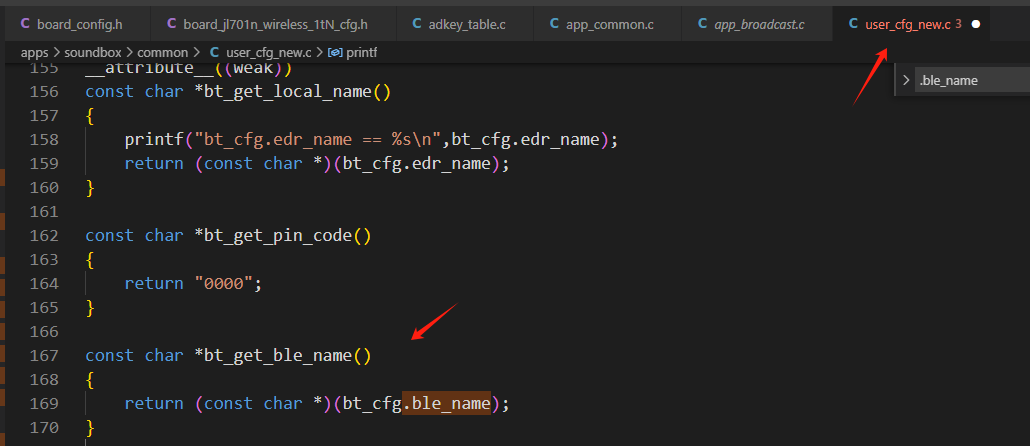1030x446 pixels.
Task: Open the board_jl701n_wireless_1tN_cfg.h tab
Action: coord(273,24)
